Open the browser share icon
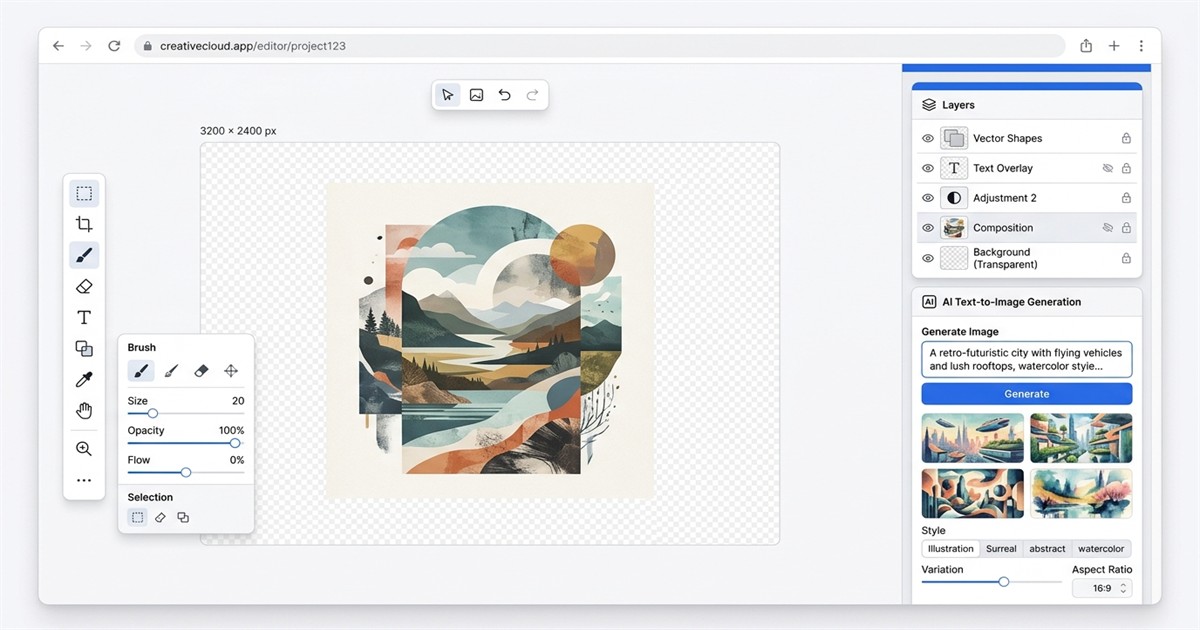This screenshot has height=630, width=1200. point(1086,46)
